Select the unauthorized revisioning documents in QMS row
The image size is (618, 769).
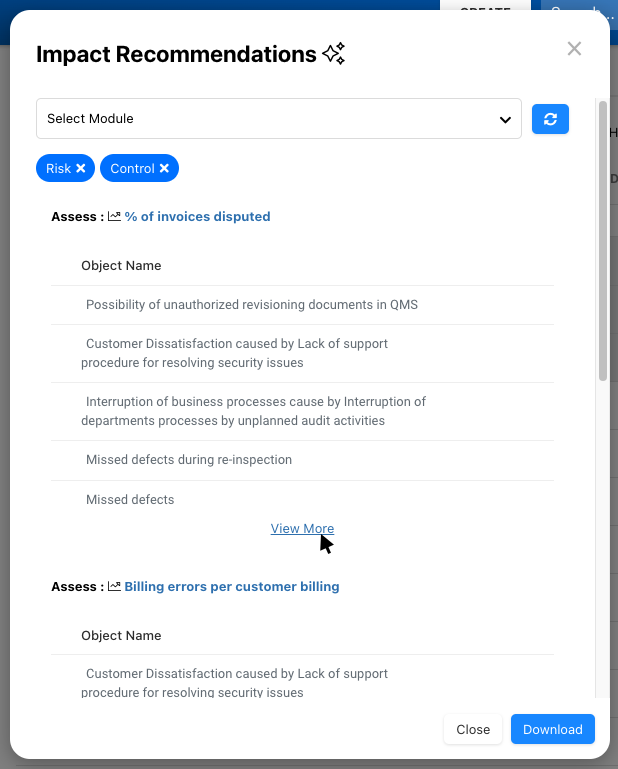point(251,305)
